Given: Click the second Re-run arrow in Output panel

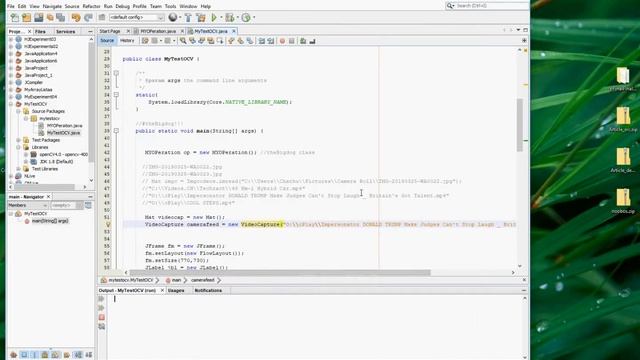Looking at the screenshot, I should 101,308.
